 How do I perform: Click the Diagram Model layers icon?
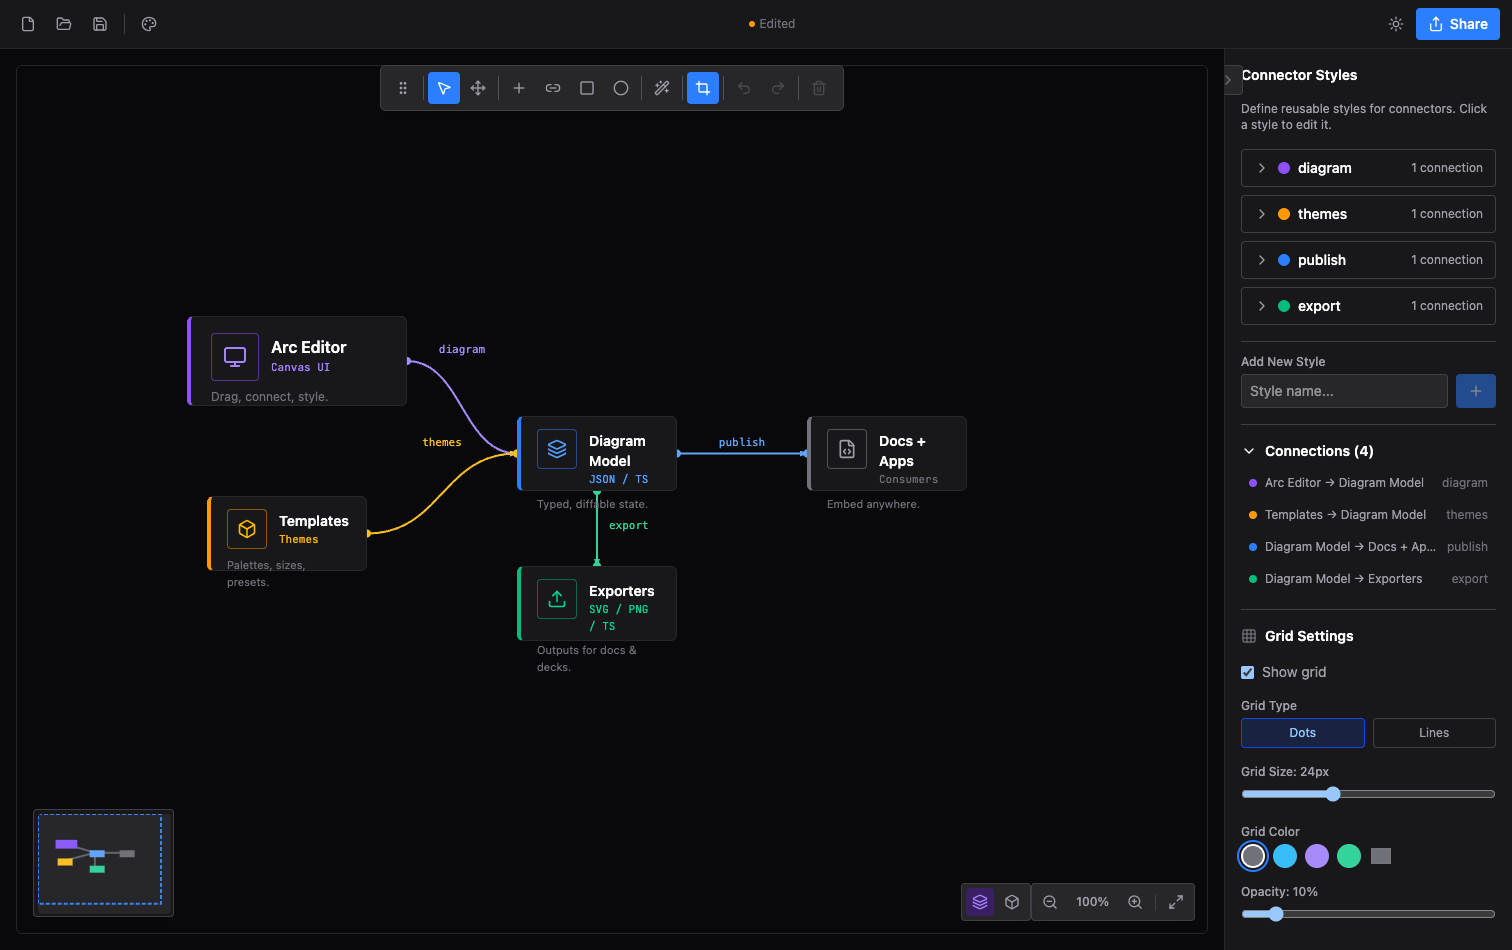(557, 449)
